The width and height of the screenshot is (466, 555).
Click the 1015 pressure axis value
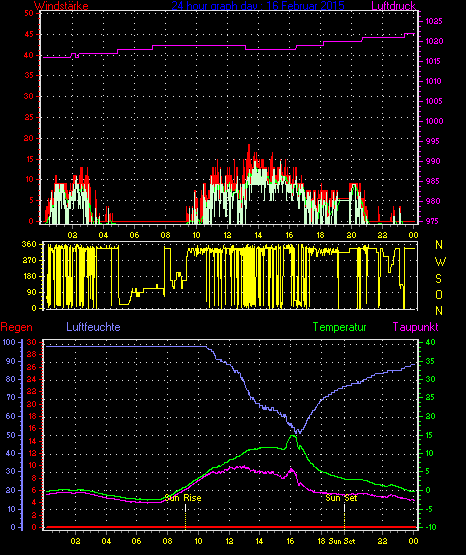434,61
